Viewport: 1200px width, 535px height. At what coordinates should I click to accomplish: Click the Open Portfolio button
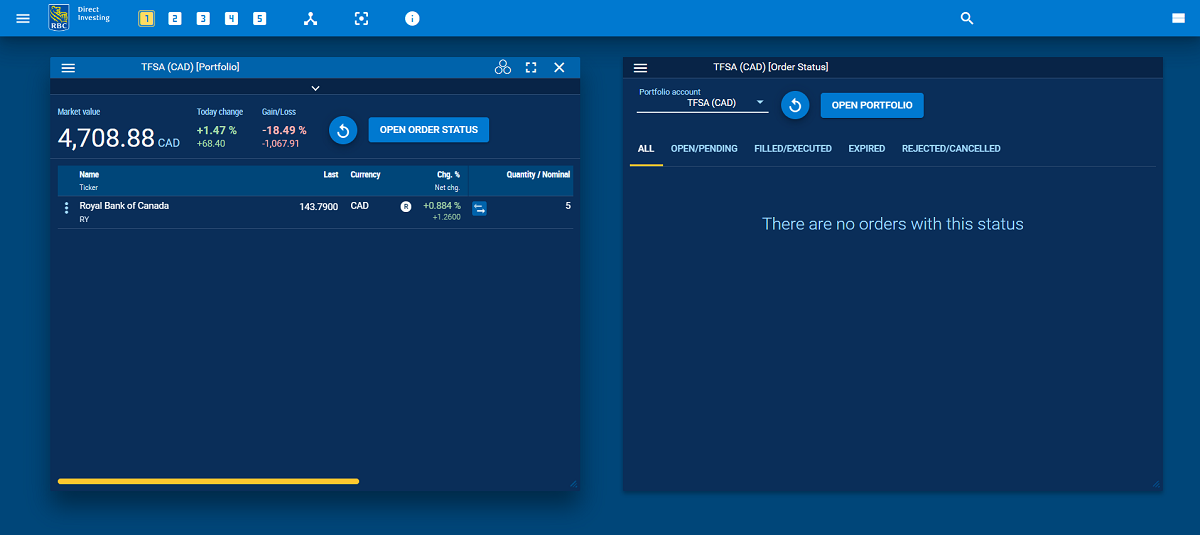pyautogui.click(x=872, y=105)
